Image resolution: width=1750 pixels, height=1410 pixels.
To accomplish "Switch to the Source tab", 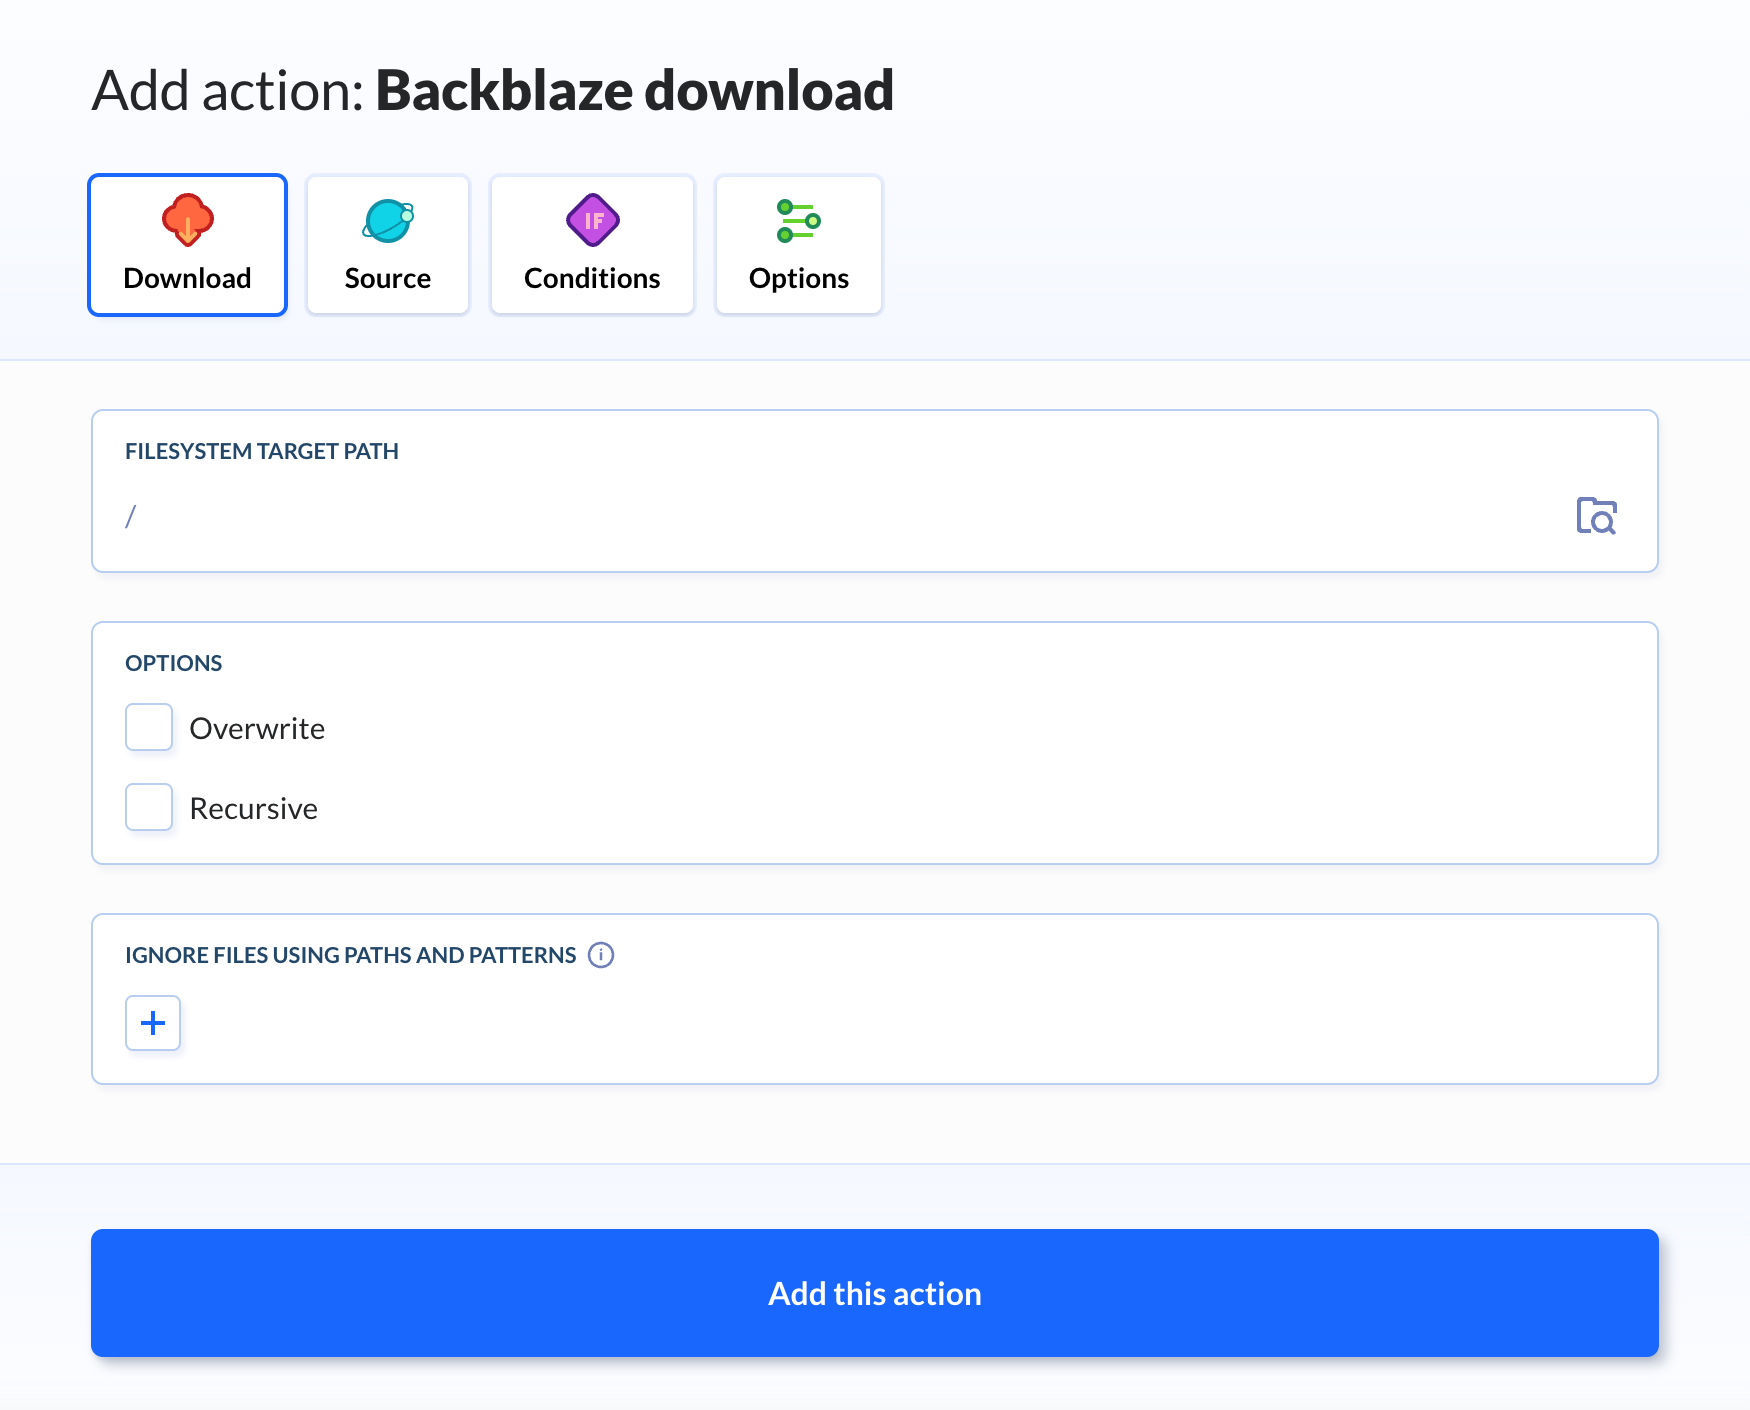I will pyautogui.click(x=388, y=245).
